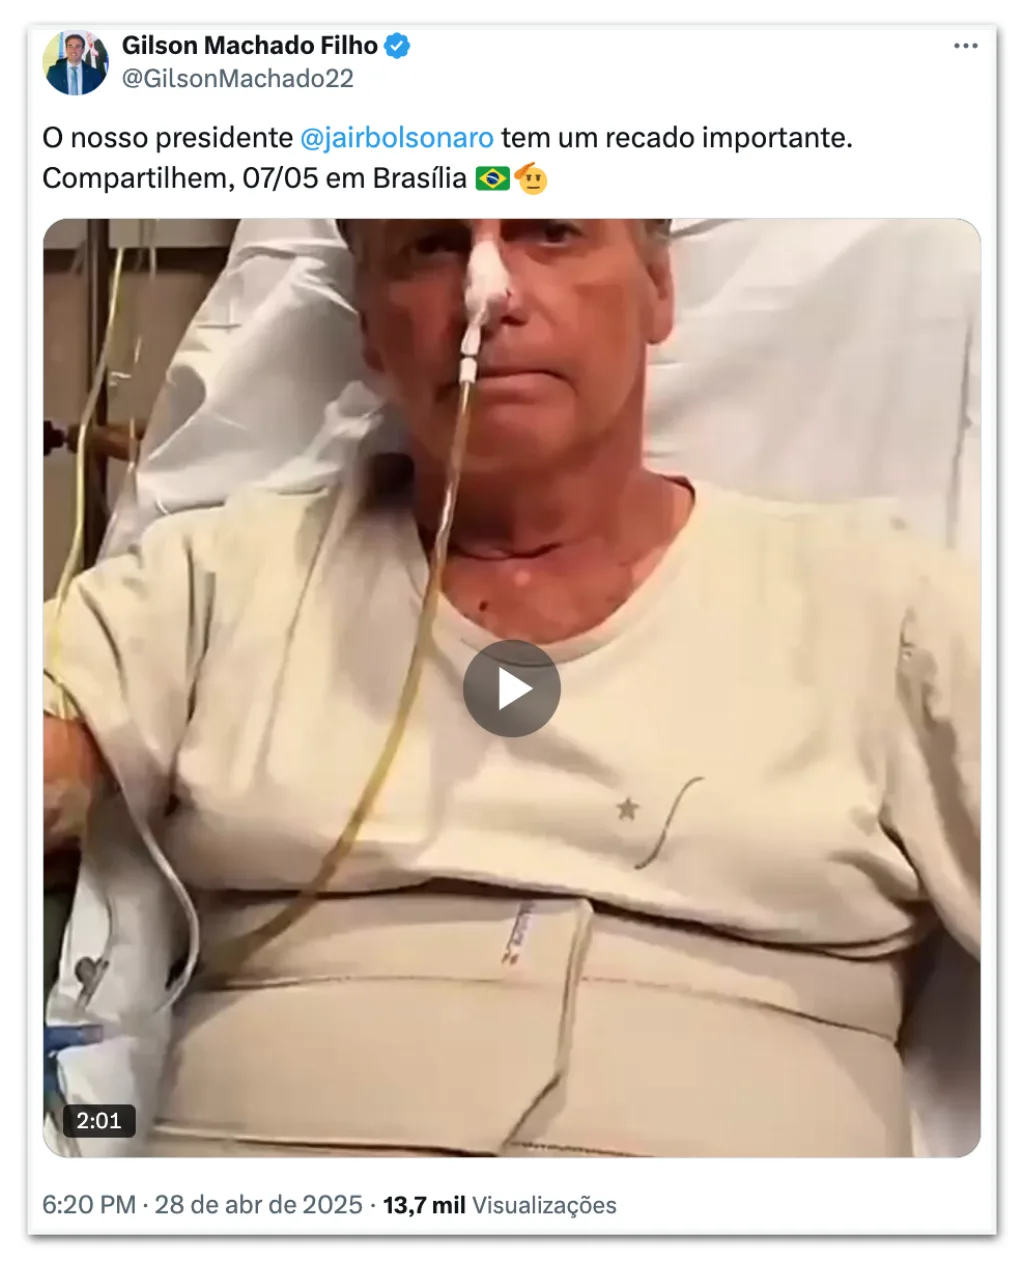Click the 13,7 mil views count
1030x1264 pixels.
[424, 1205]
